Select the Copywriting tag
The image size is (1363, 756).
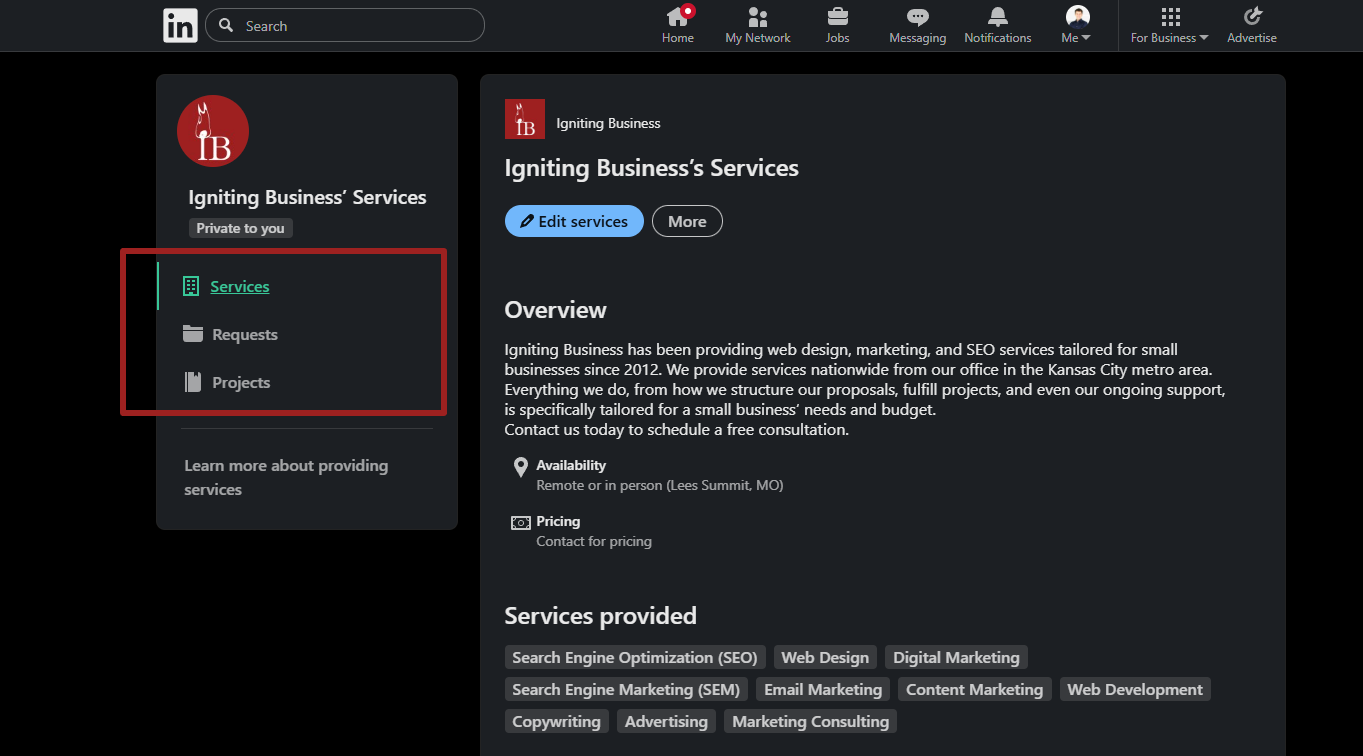click(x=557, y=721)
